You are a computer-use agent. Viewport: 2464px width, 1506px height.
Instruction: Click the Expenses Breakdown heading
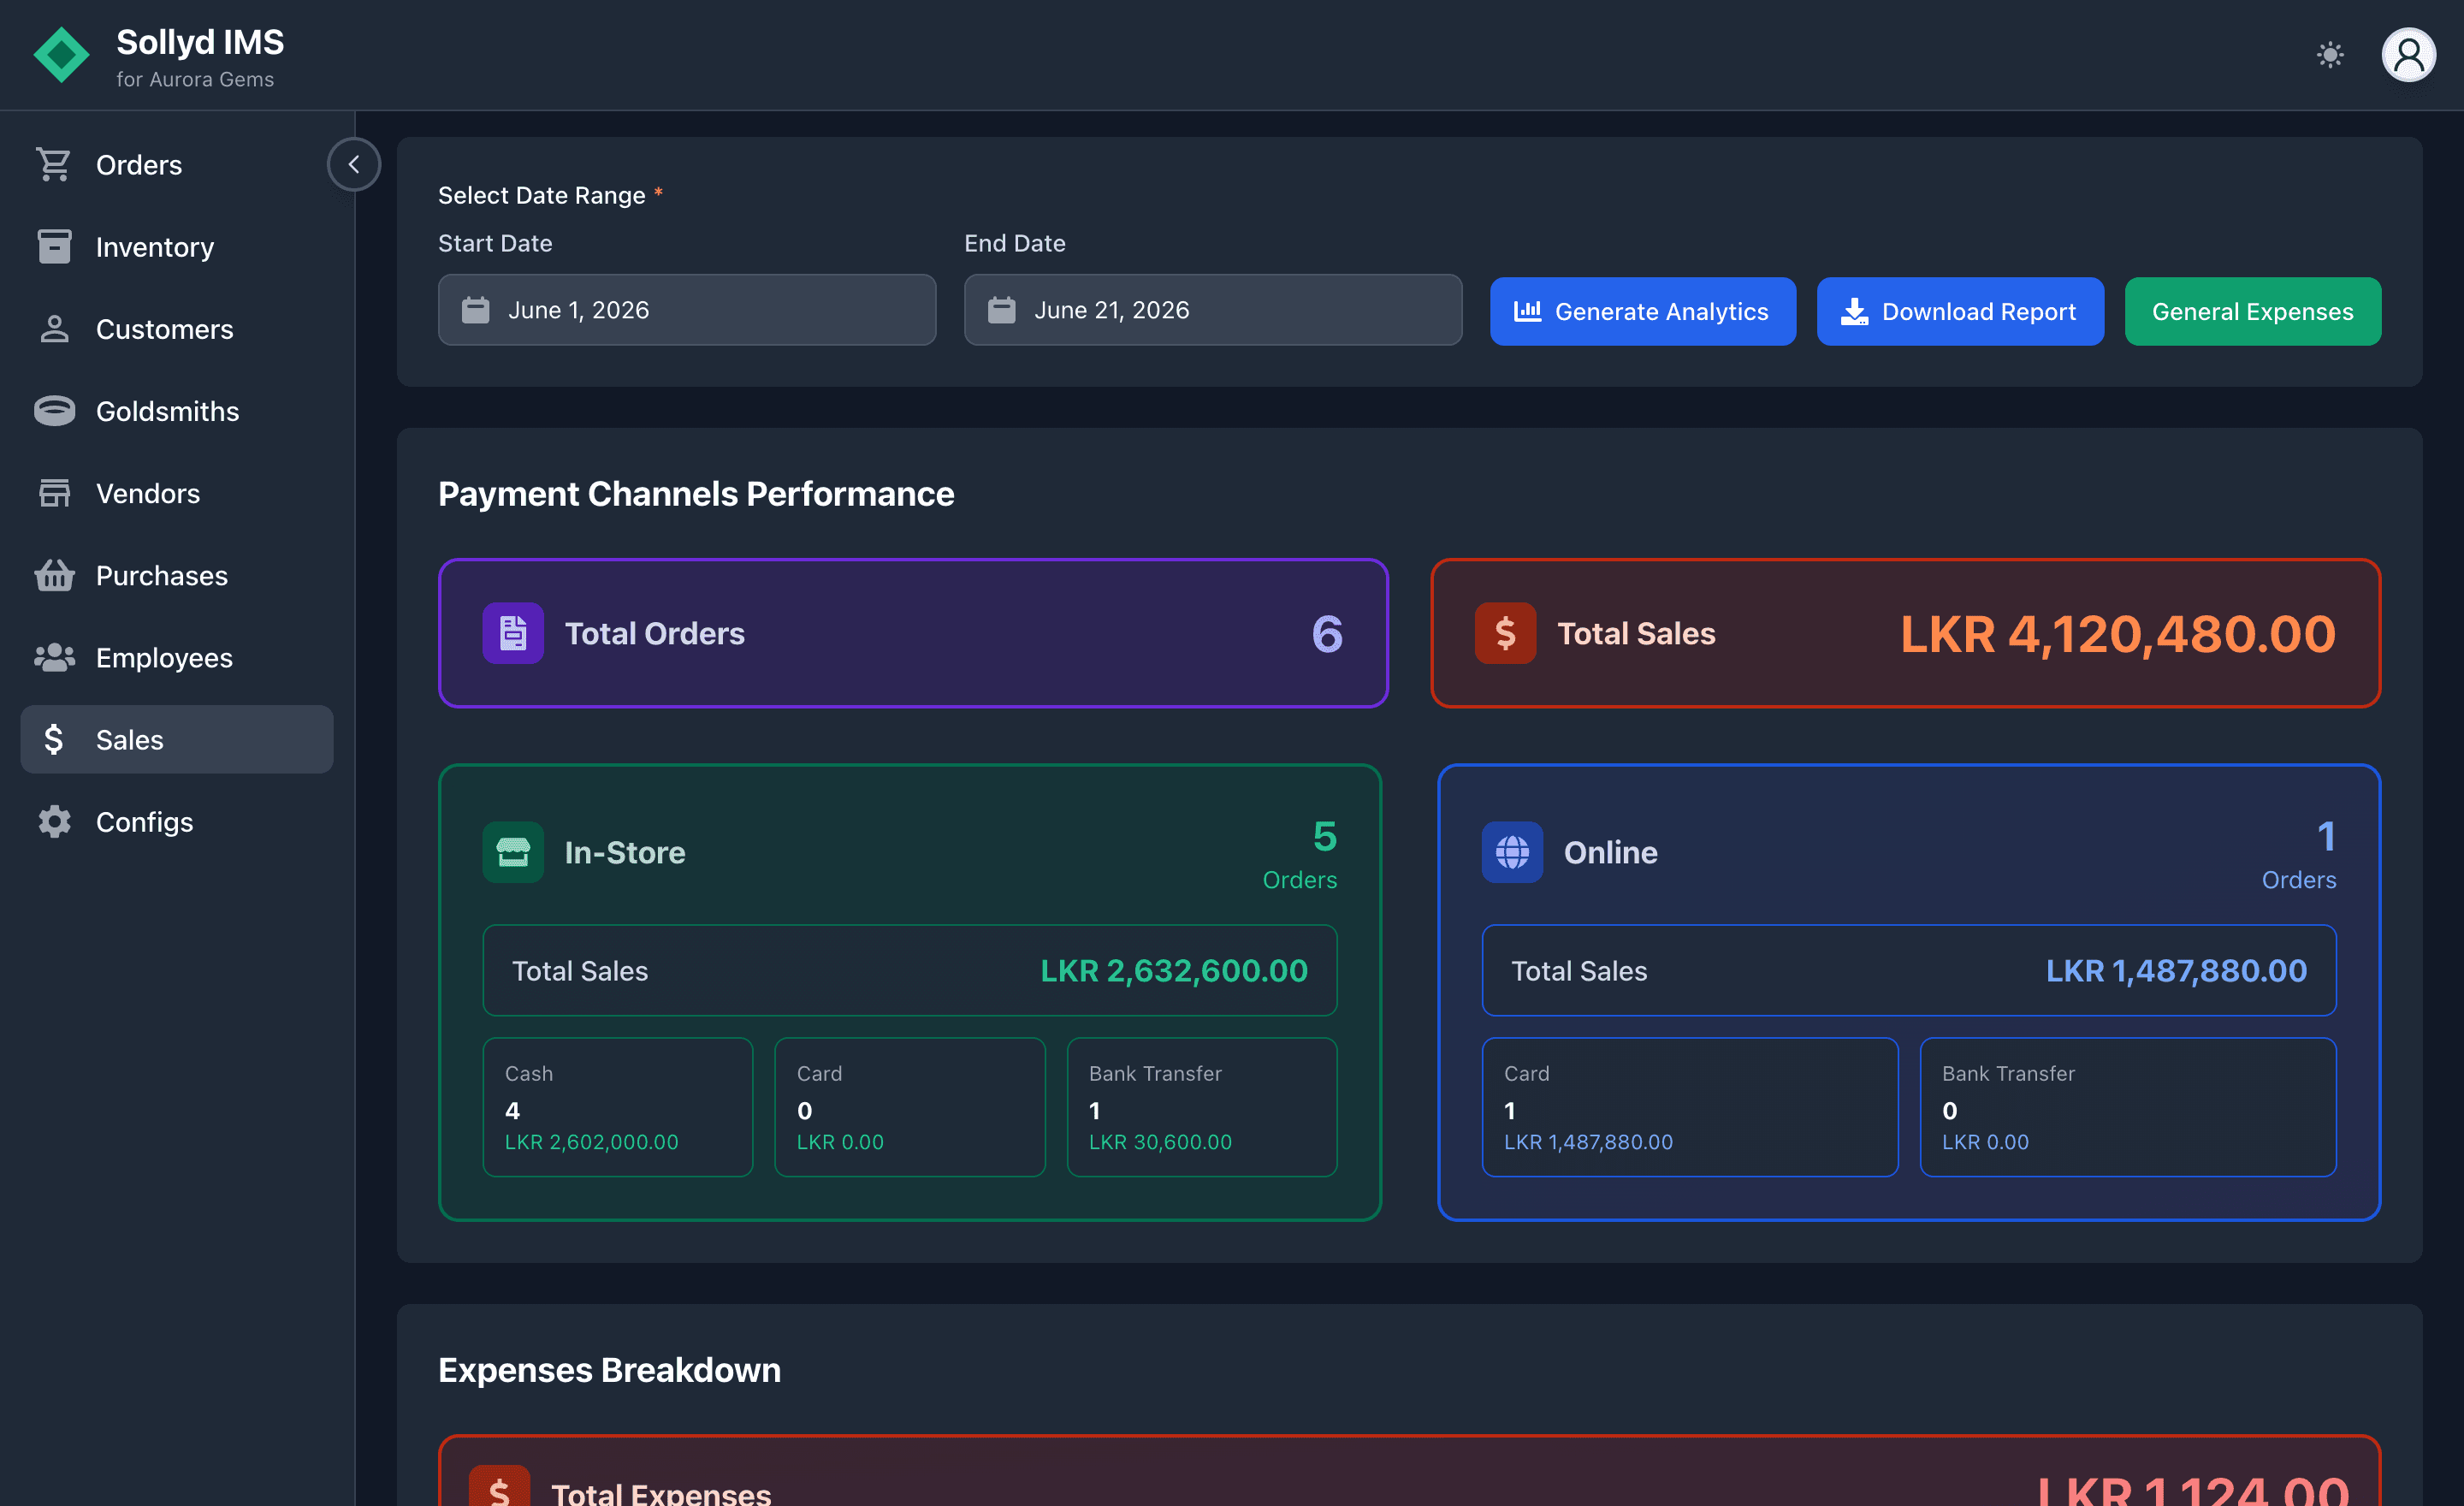pyautogui.click(x=609, y=1370)
